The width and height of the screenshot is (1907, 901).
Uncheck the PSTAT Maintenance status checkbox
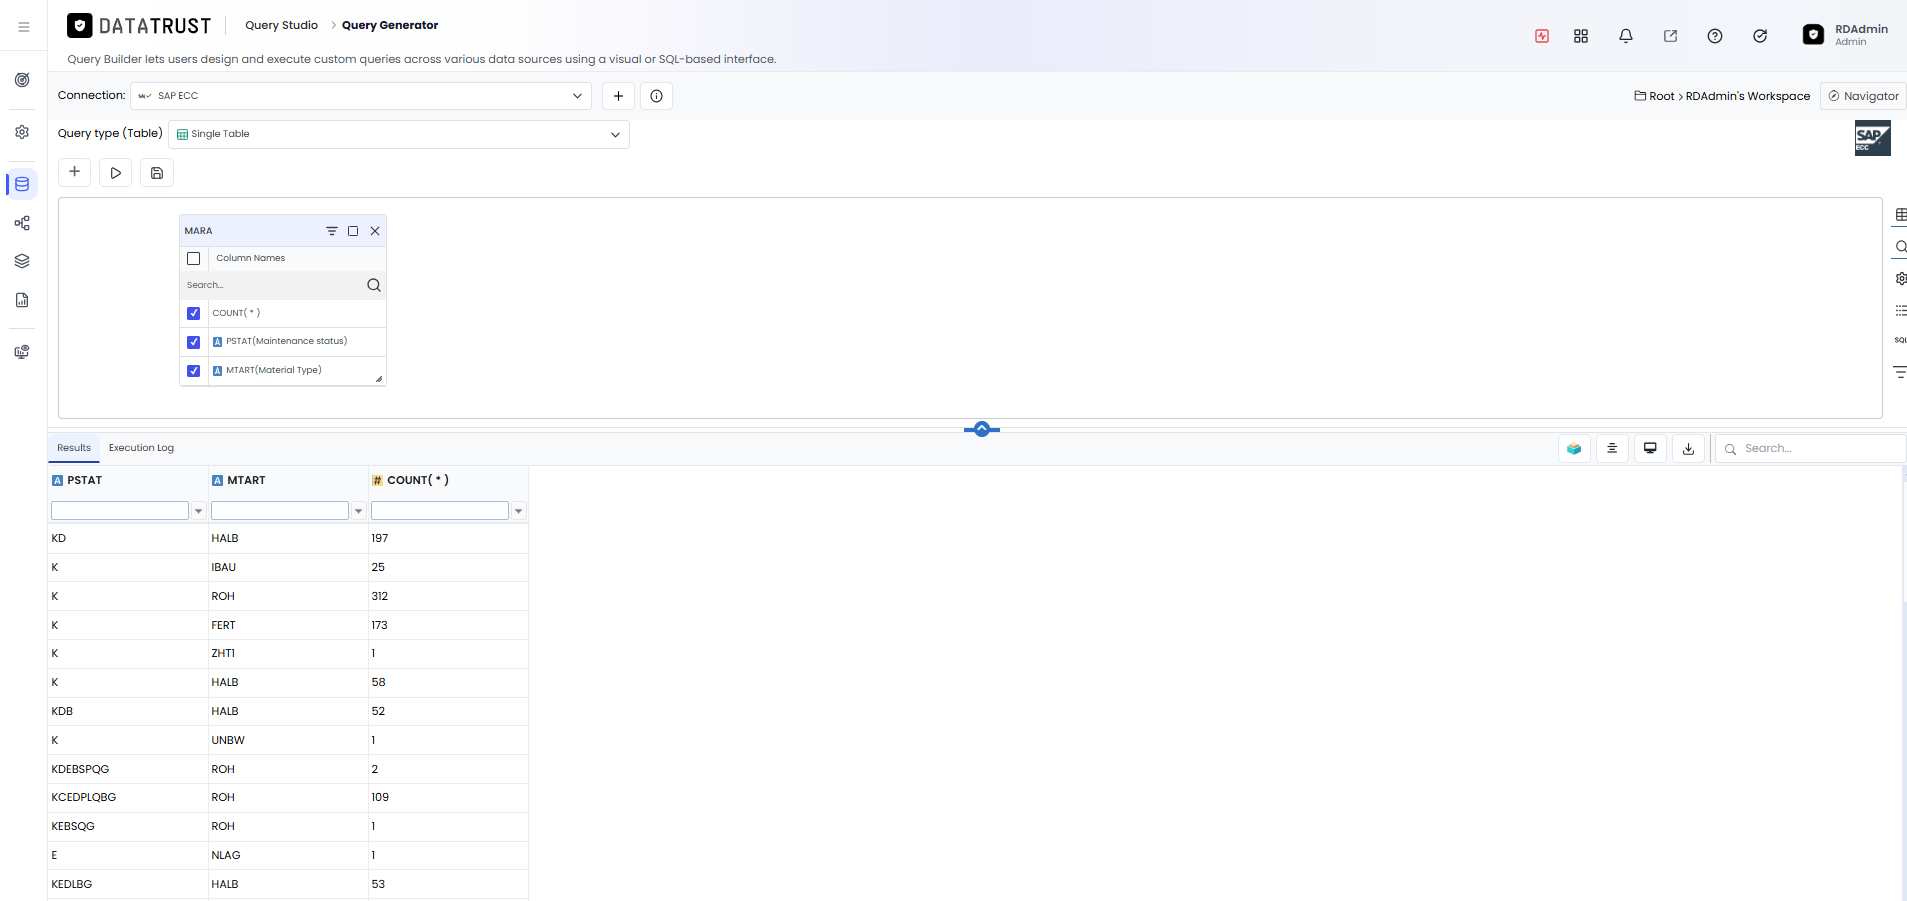coord(194,342)
